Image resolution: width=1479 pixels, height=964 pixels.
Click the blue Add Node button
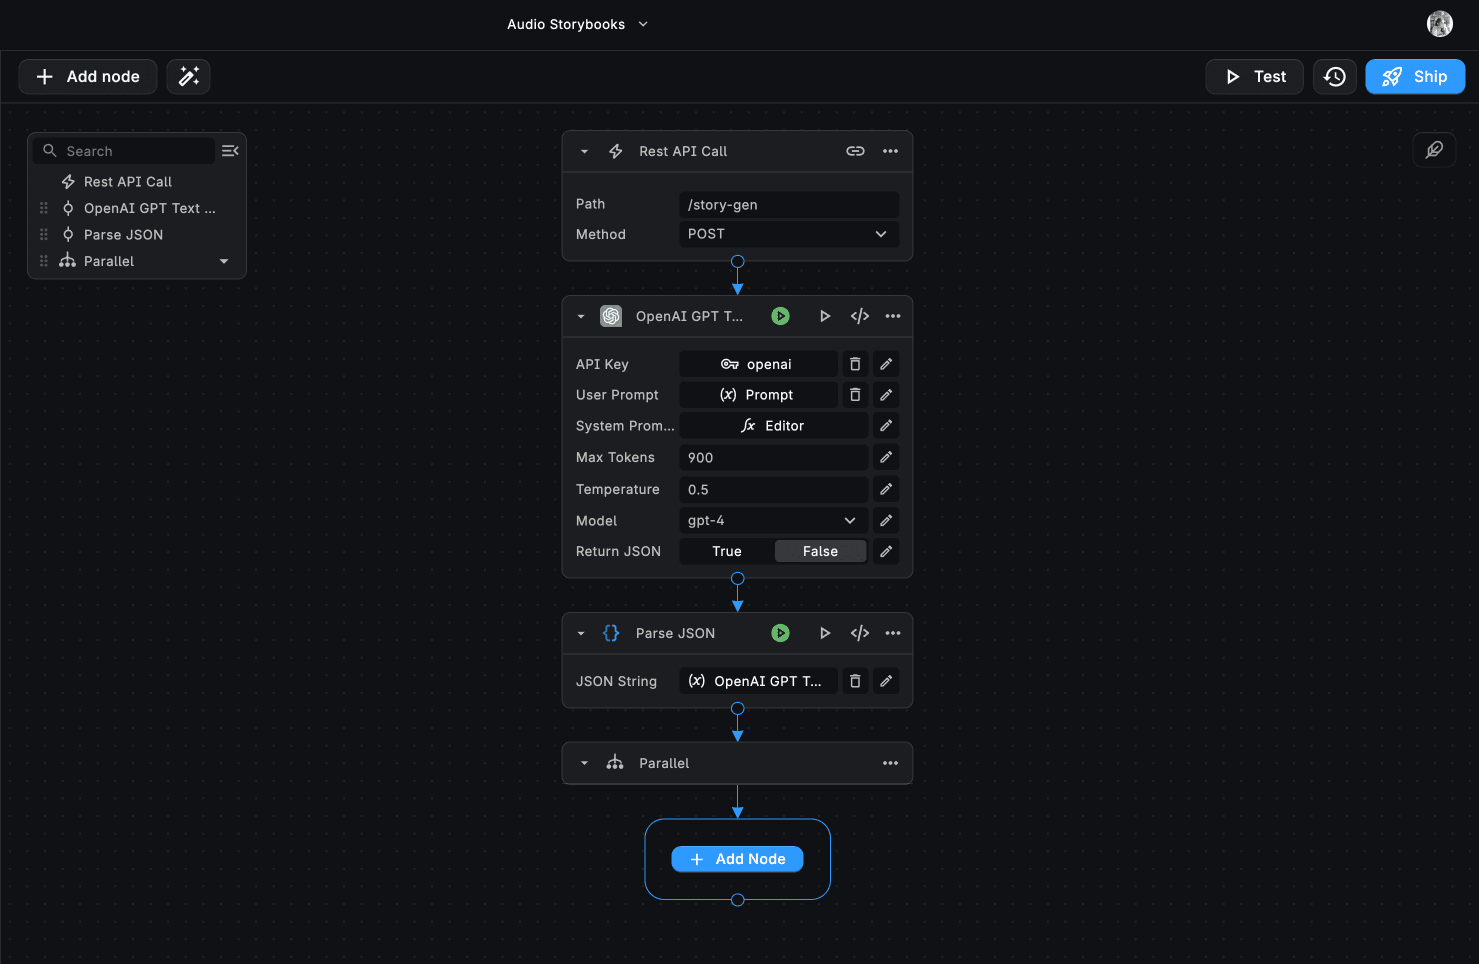point(737,859)
